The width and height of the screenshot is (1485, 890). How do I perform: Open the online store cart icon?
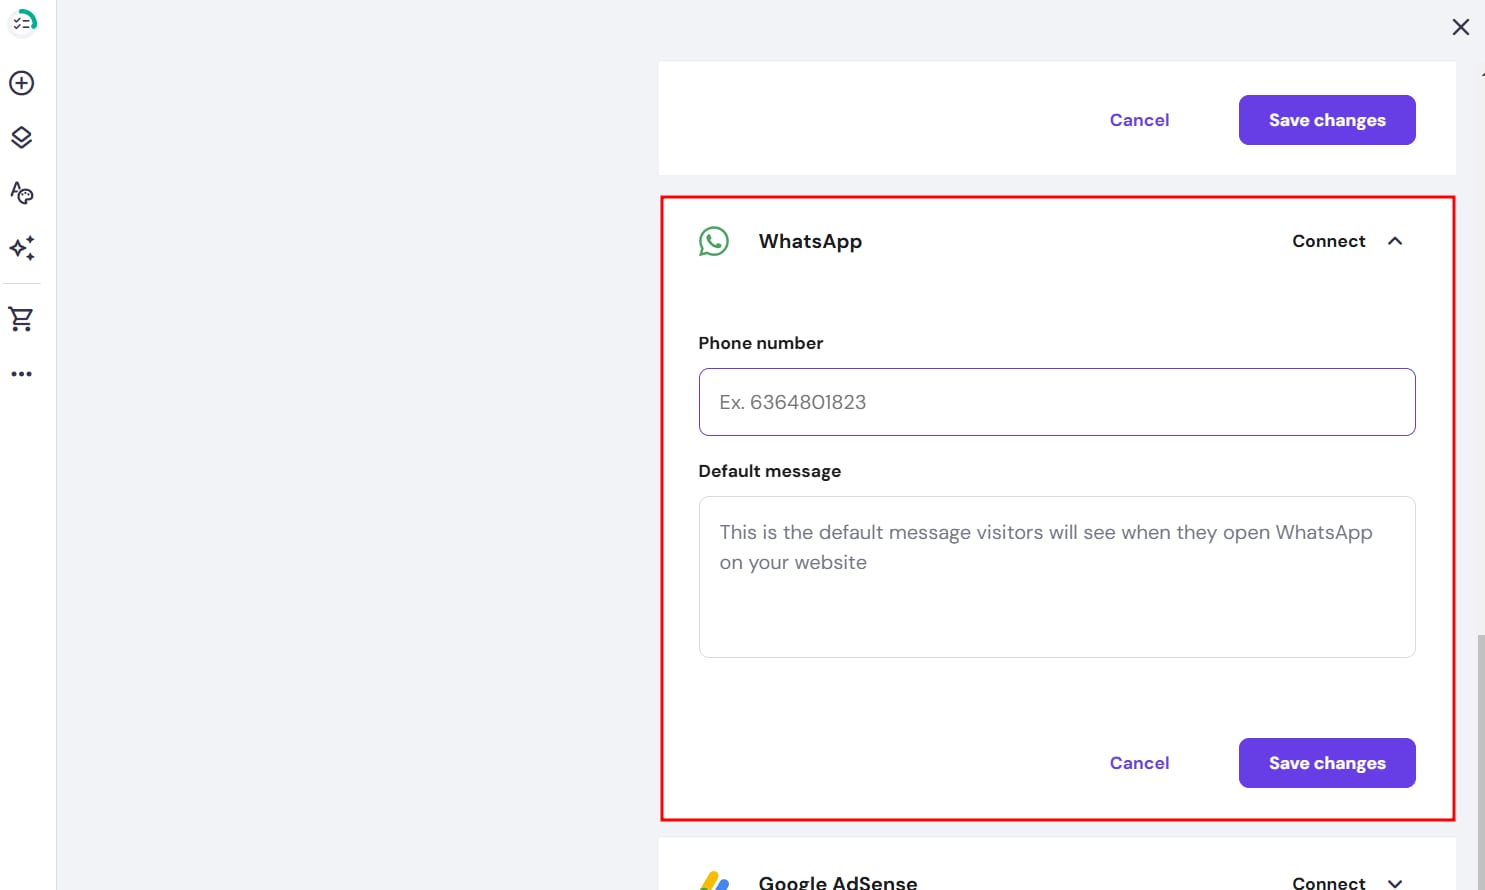point(22,319)
